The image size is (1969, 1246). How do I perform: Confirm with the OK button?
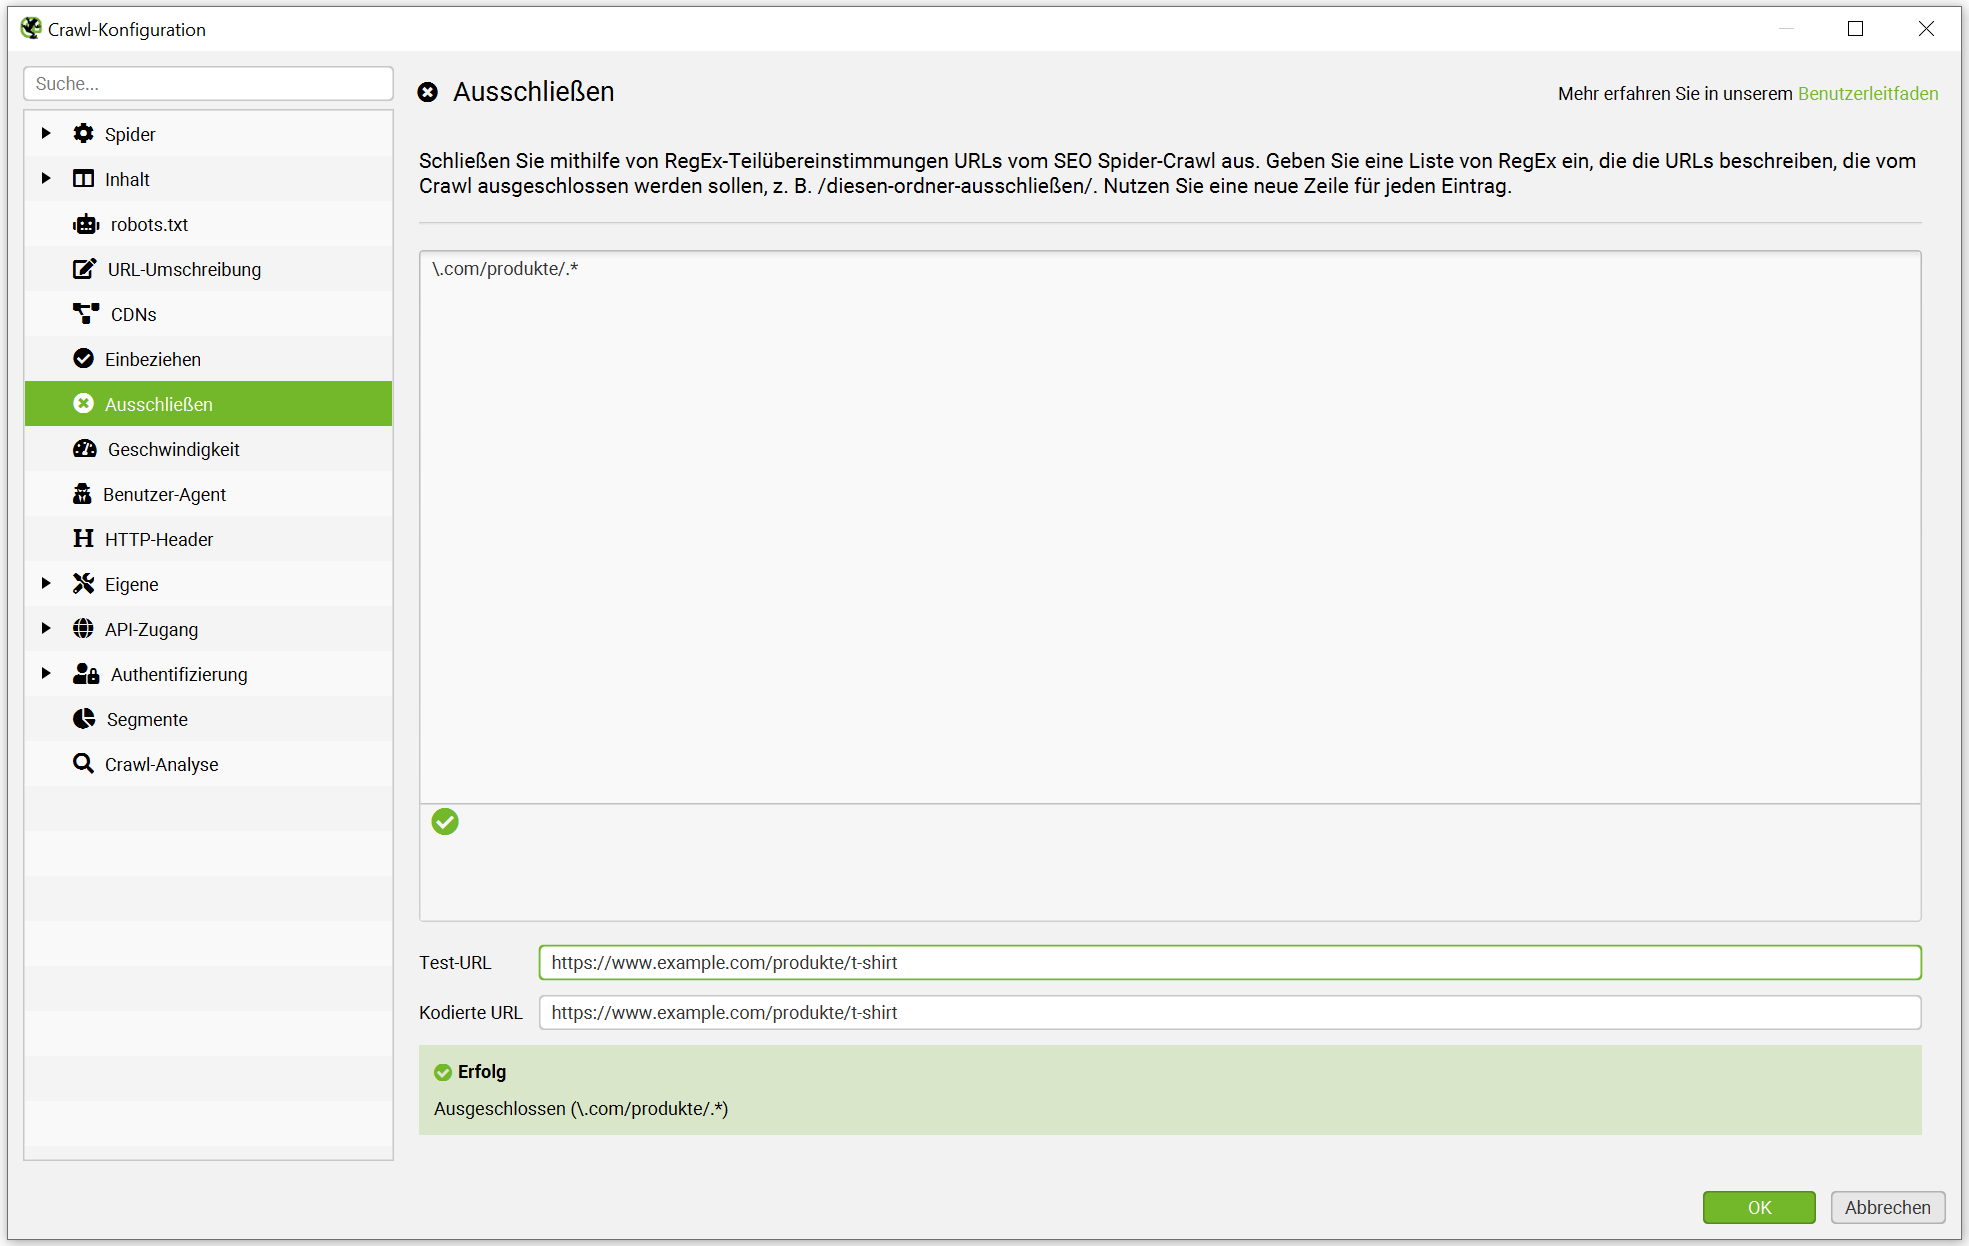[x=1759, y=1207]
